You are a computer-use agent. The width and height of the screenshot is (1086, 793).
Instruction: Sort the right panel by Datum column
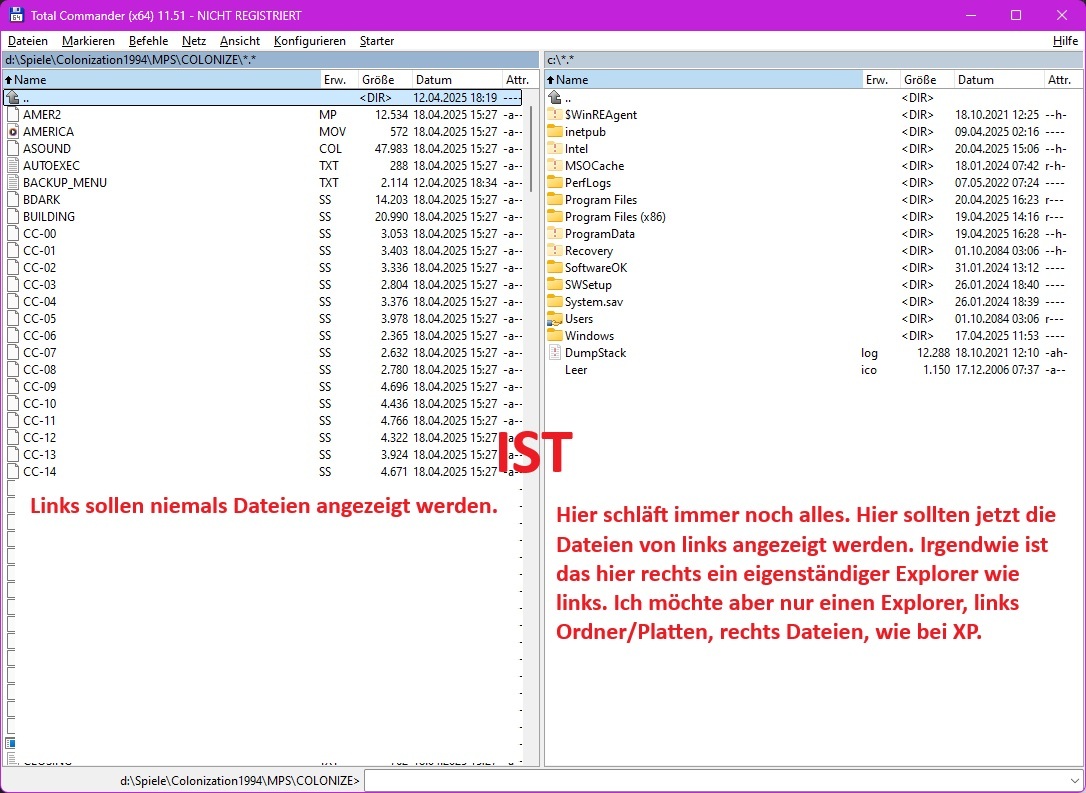click(x=1000, y=80)
